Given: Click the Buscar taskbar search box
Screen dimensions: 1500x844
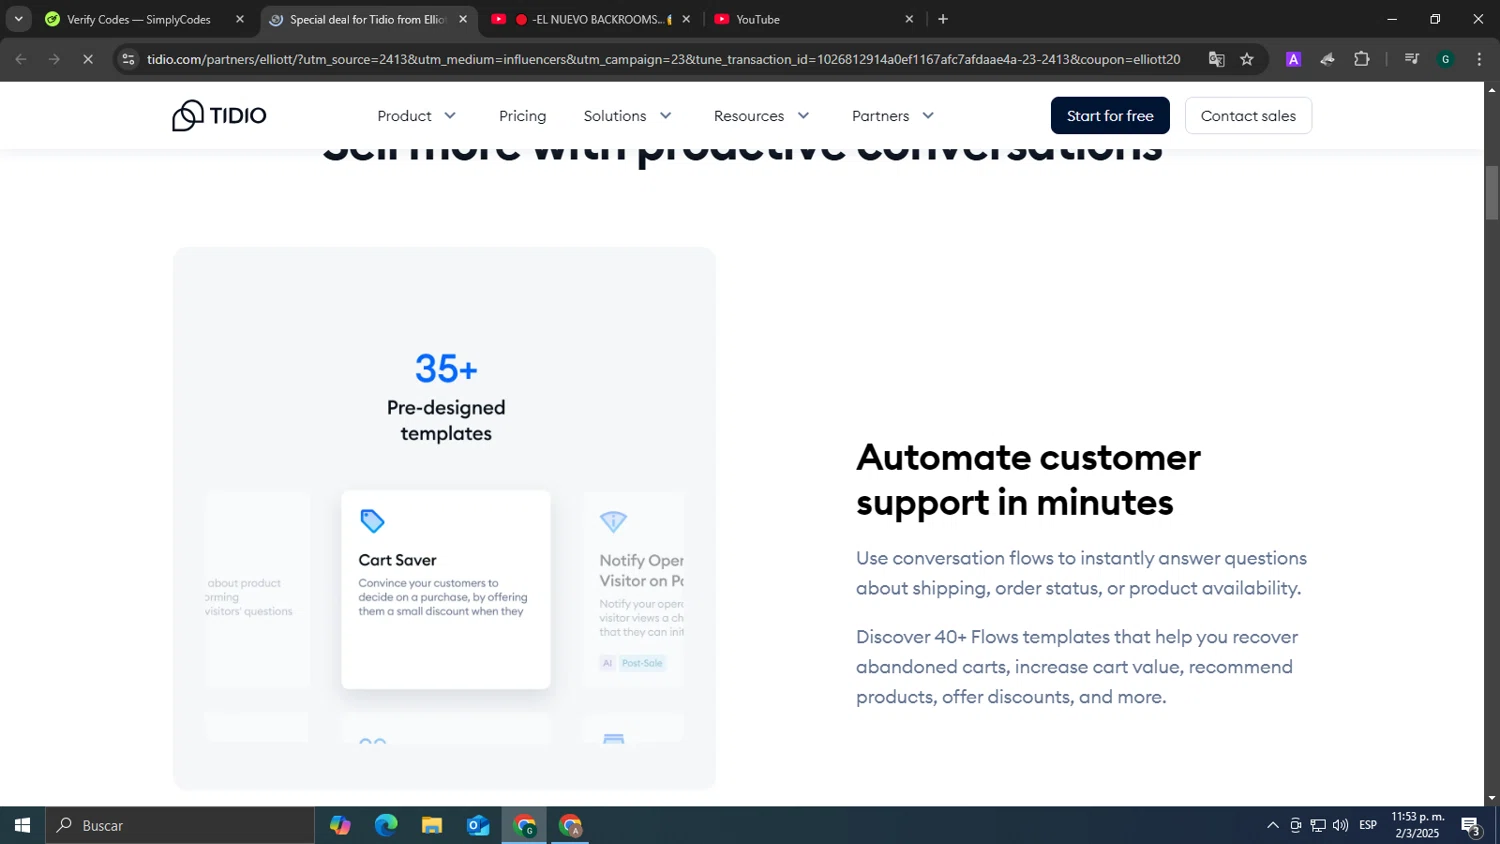Looking at the screenshot, I should (x=180, y=825).
